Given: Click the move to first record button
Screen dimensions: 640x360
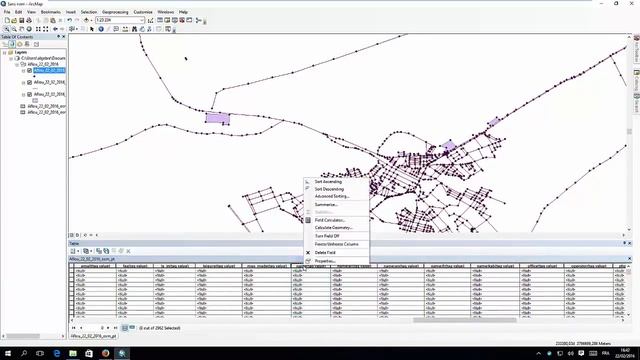Looking at the screenshot, I should coord(74,328).
